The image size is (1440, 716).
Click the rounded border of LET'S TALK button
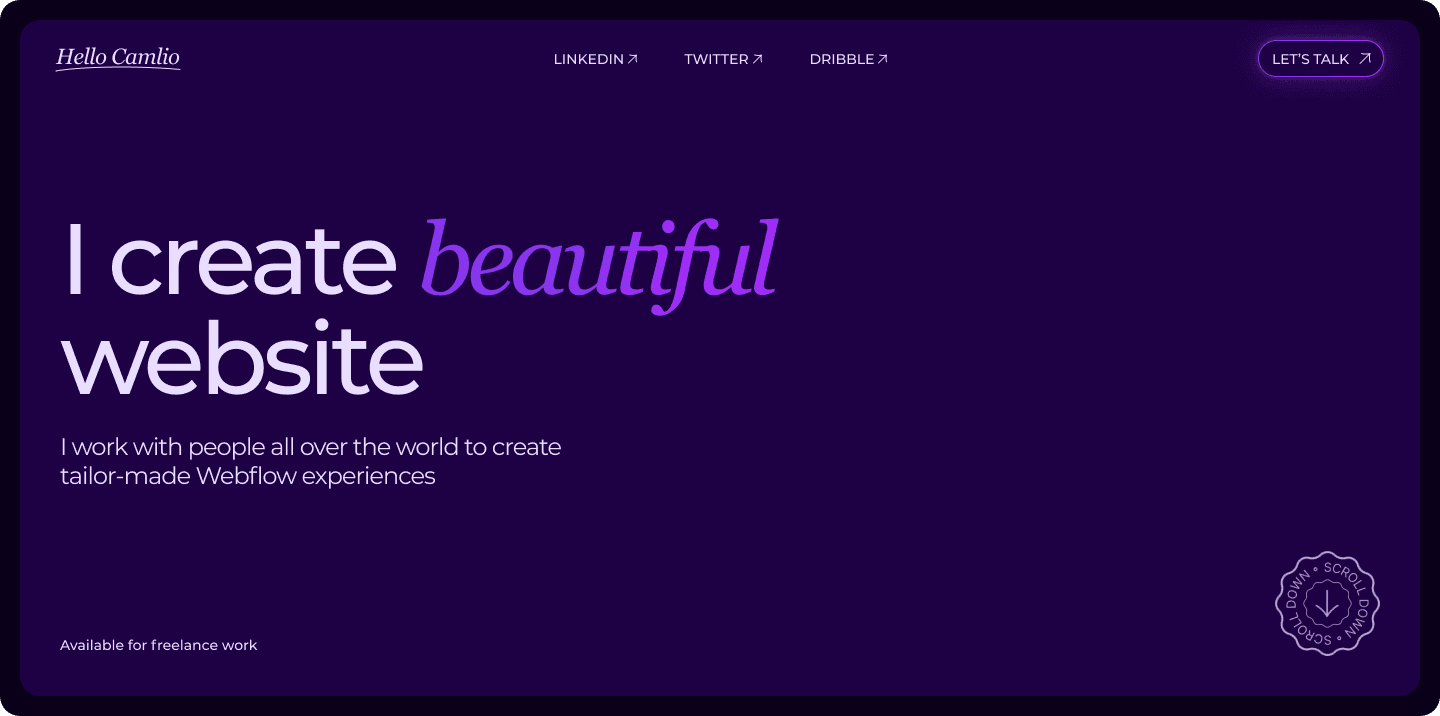(x=1320, y=41)
